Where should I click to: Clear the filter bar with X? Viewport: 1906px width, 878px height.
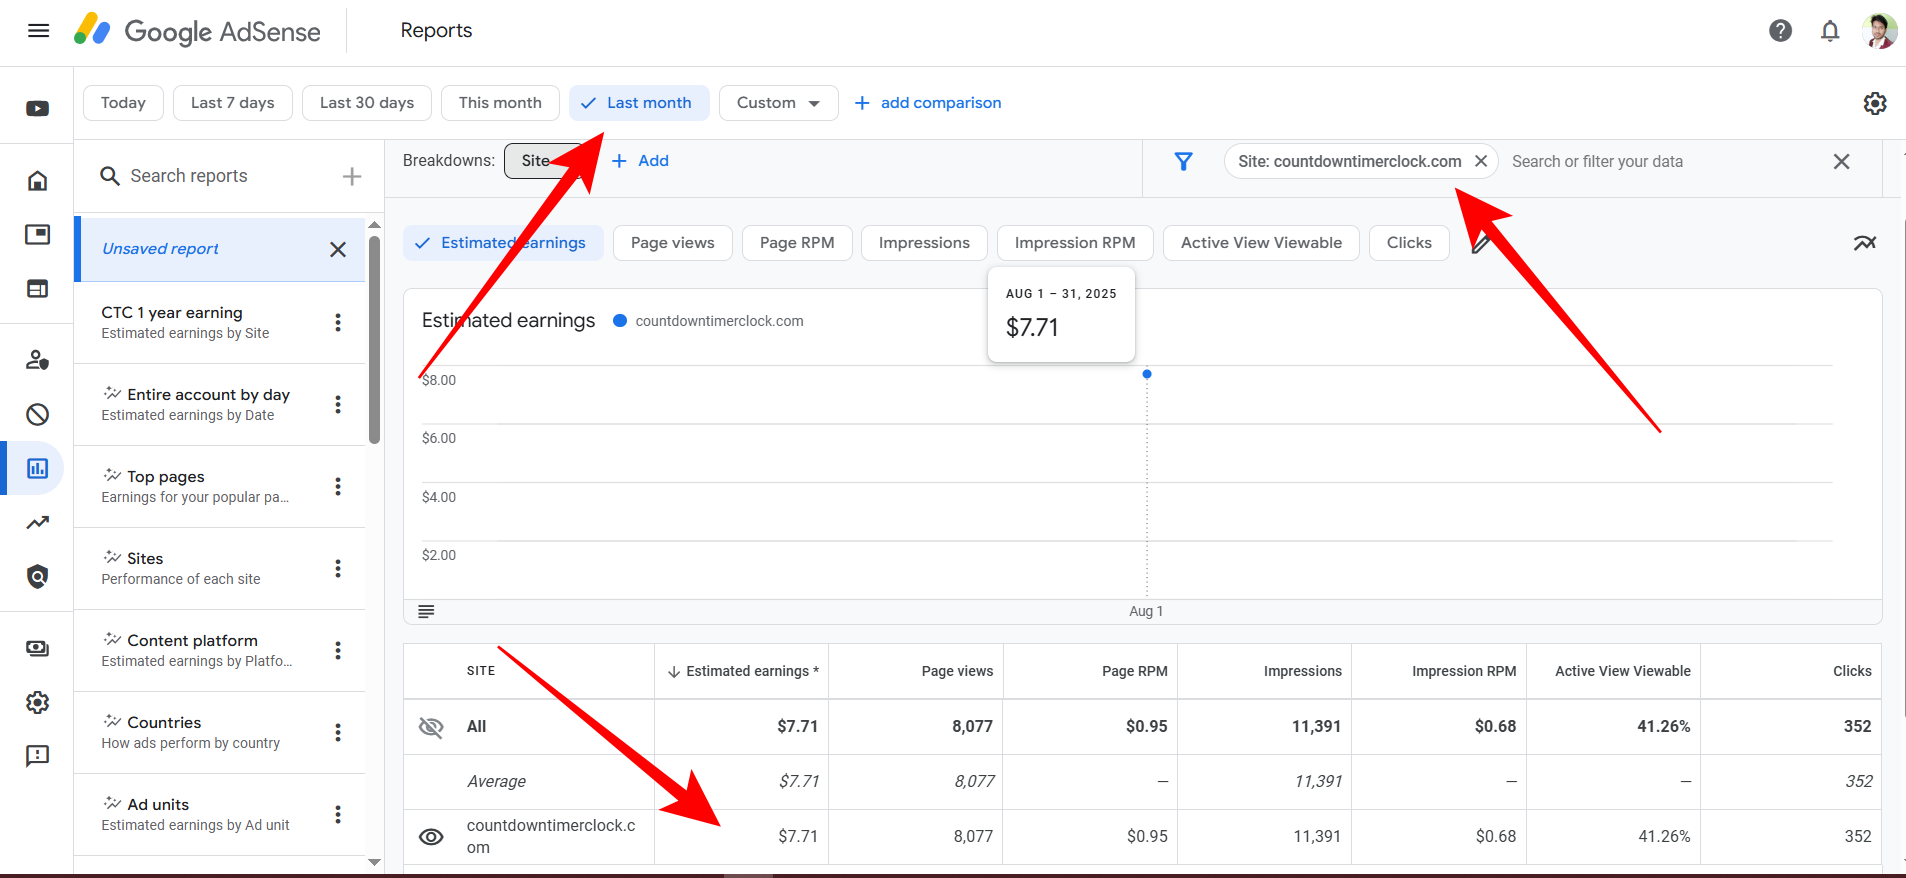(1841, 161)
